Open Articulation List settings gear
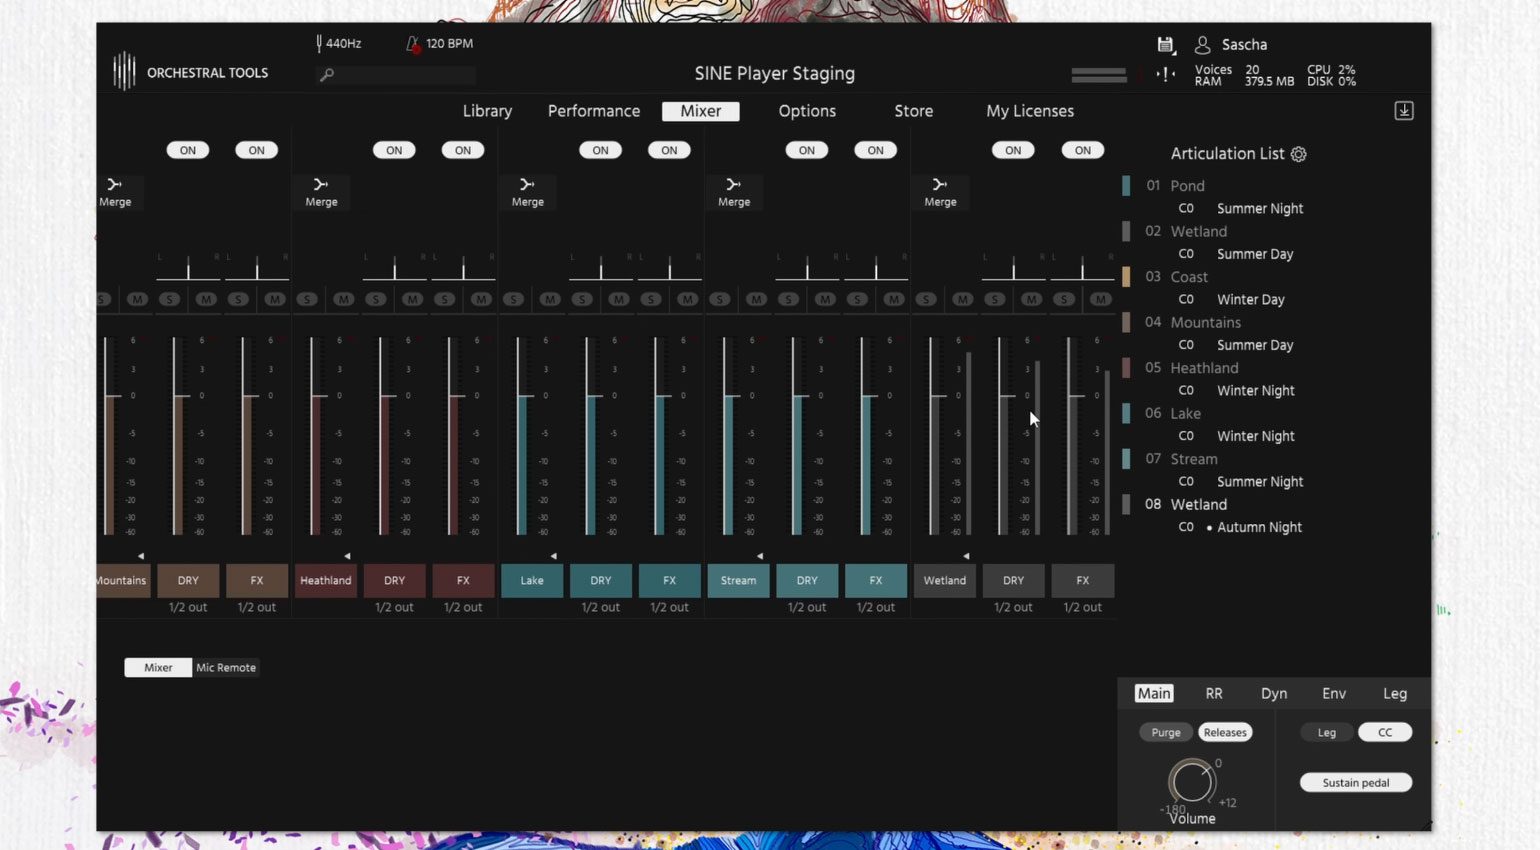This screenshot has height=850, width=1540. coord(1299,154)
